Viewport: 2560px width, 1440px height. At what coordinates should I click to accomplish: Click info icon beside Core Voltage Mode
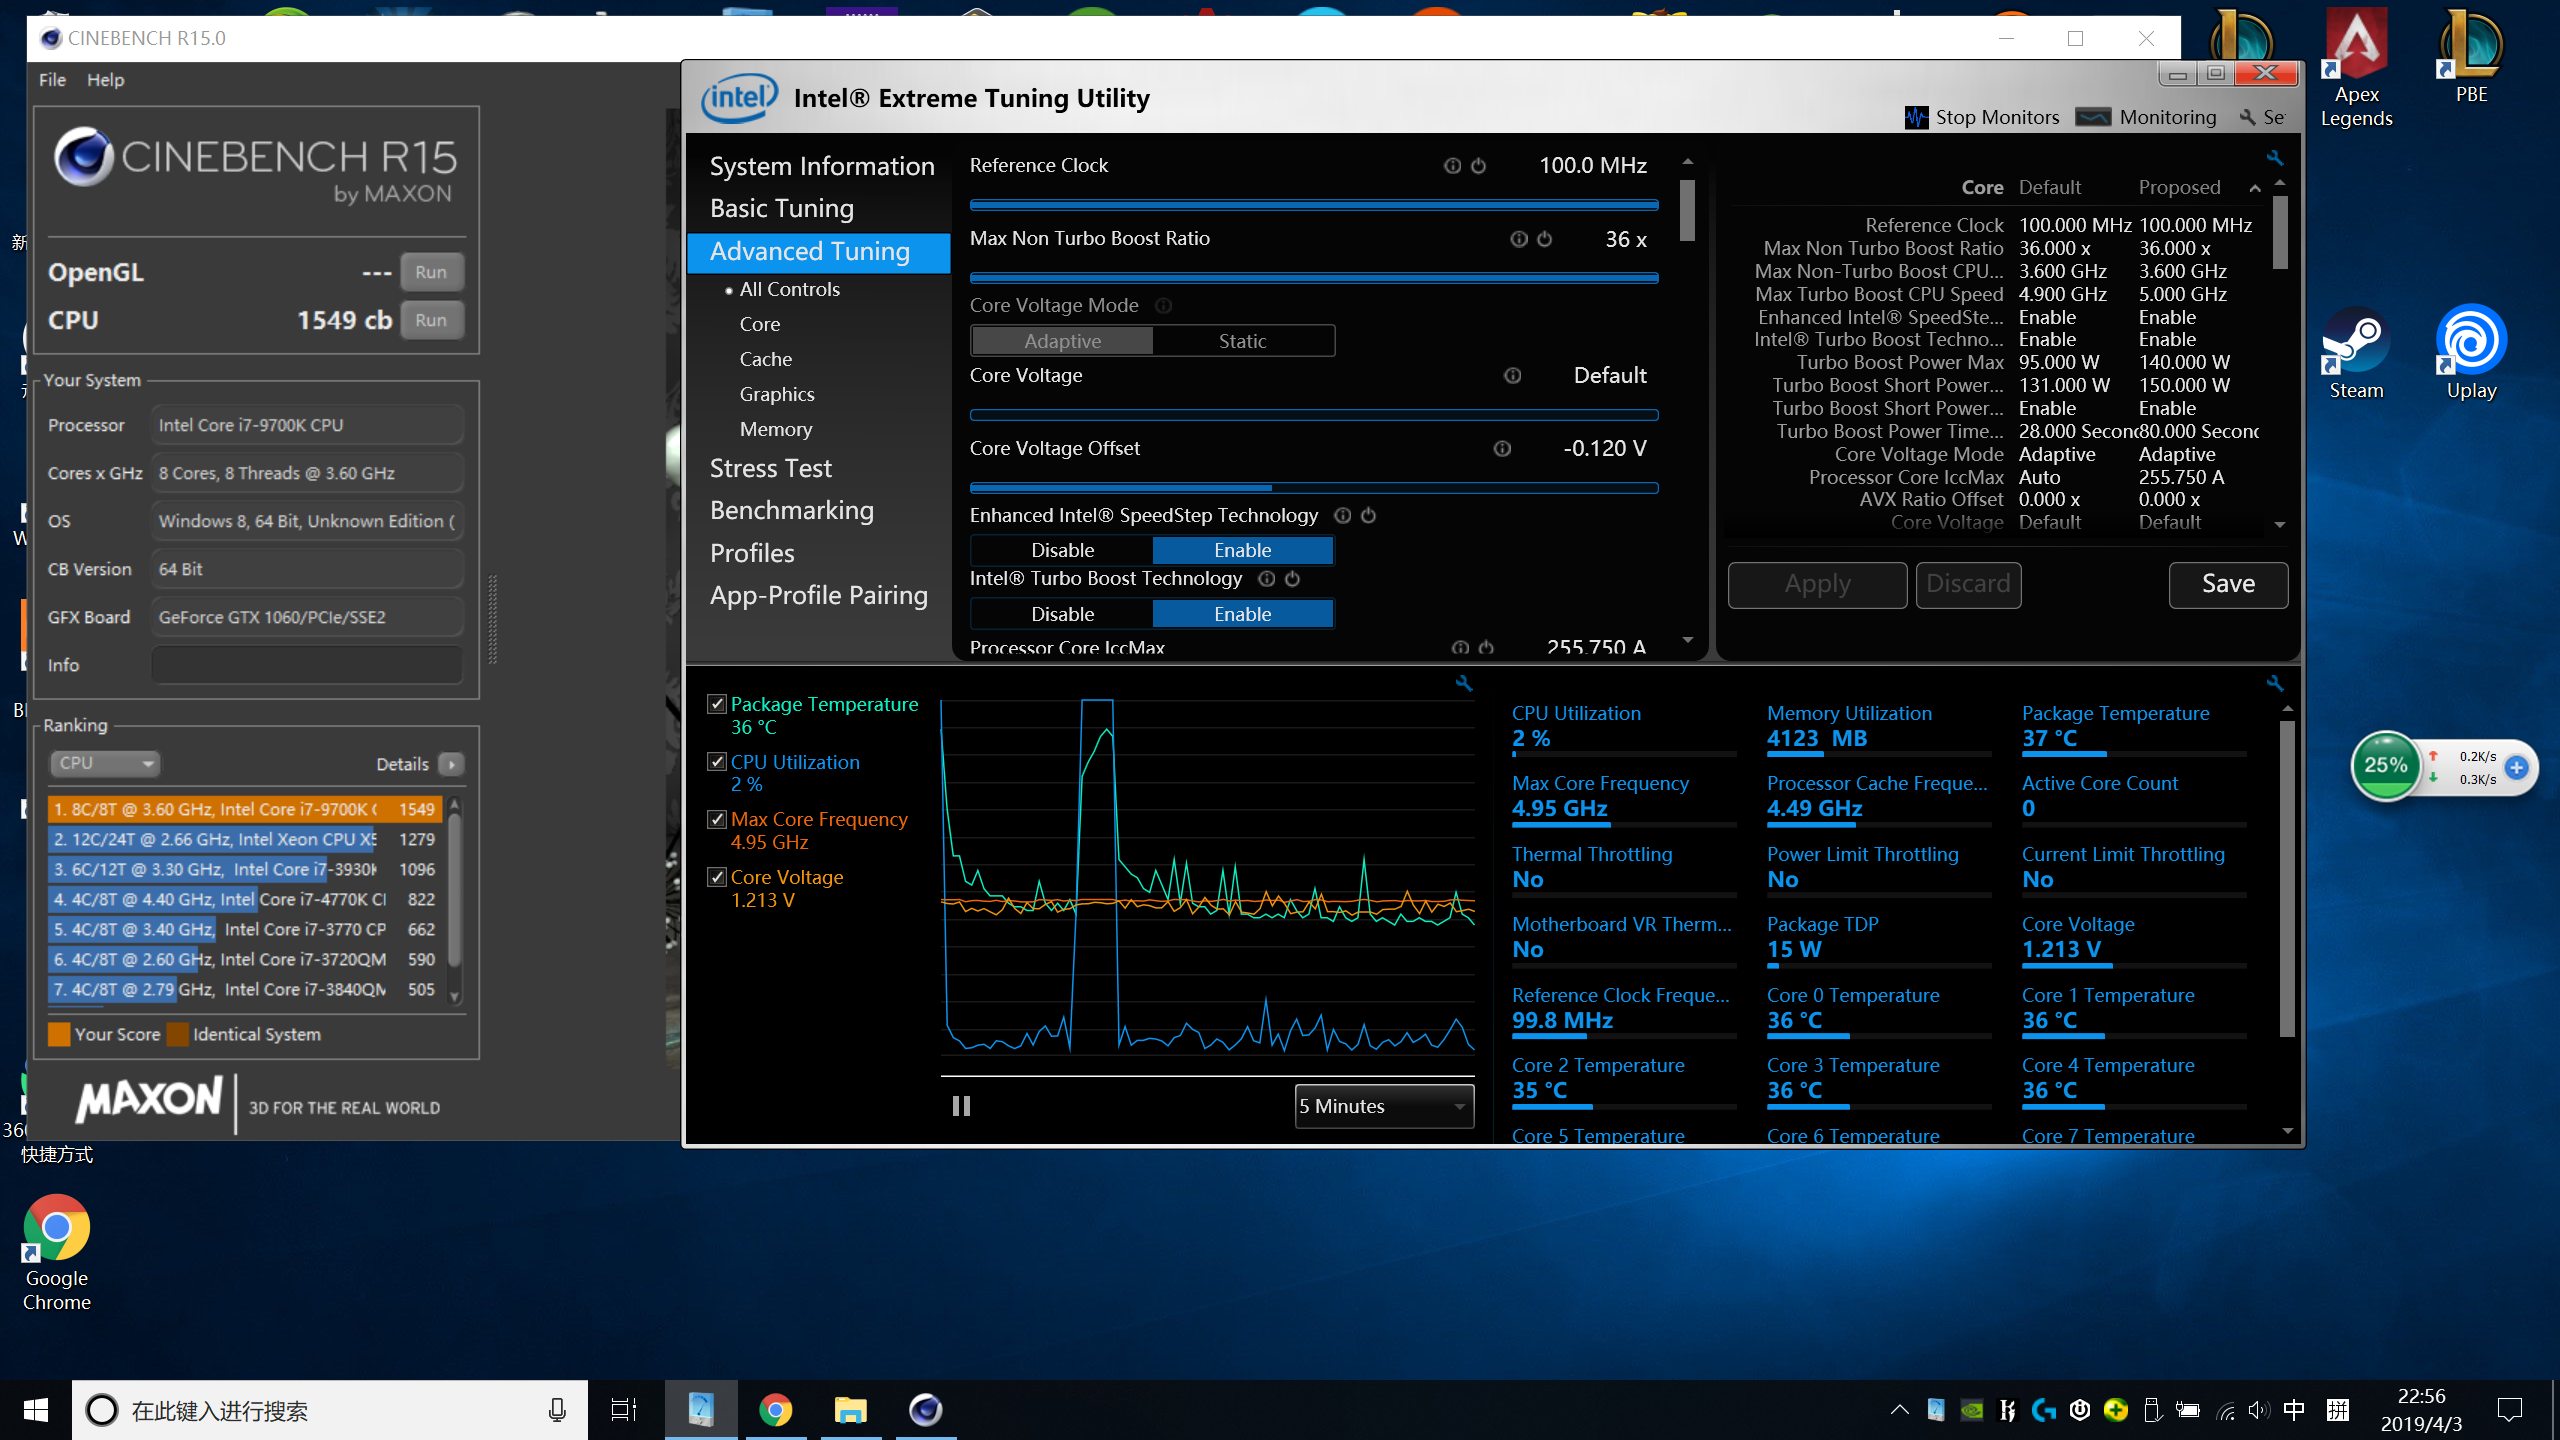1164,306
